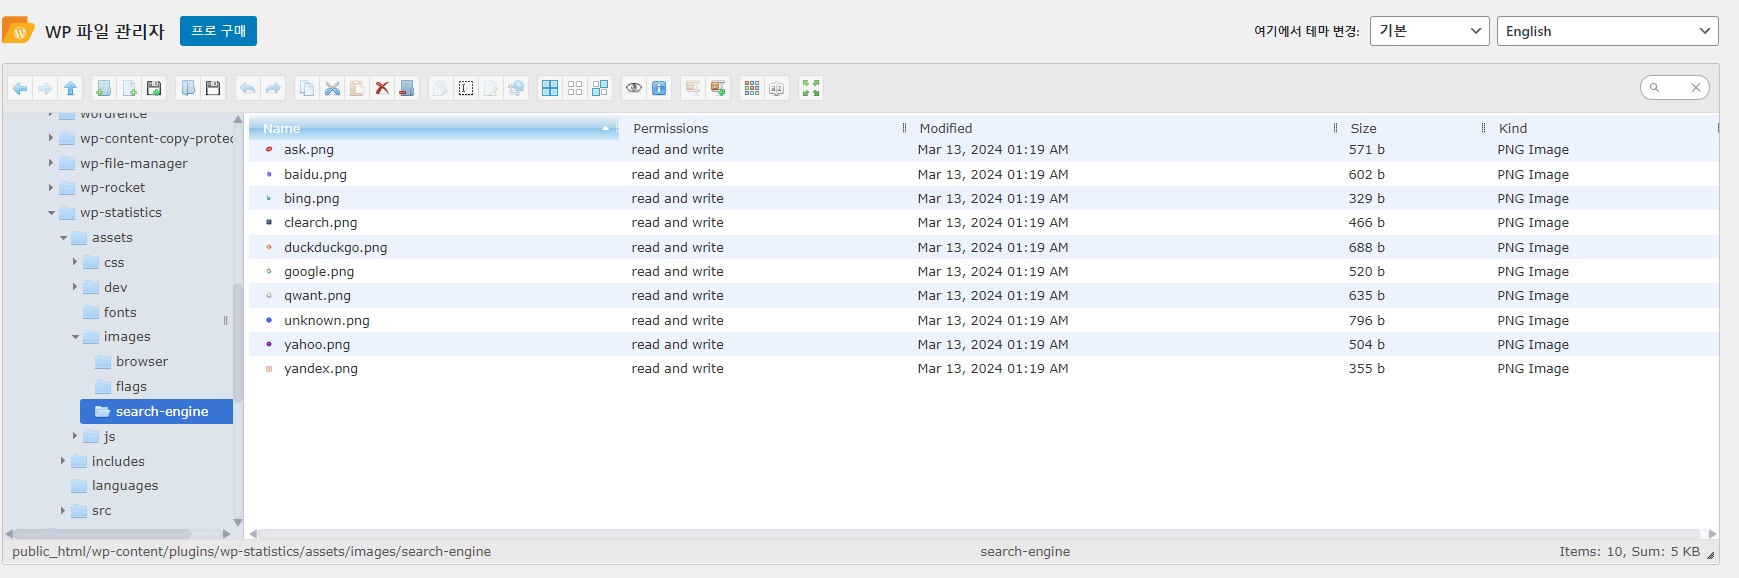Click the Duplicate icon in toolbar

click(440, 88)
